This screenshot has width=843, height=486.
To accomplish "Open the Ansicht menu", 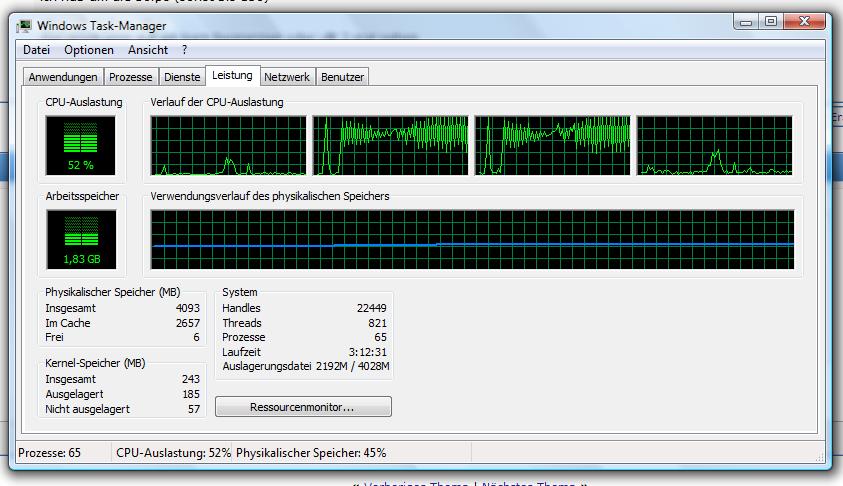I will point(148,50).
